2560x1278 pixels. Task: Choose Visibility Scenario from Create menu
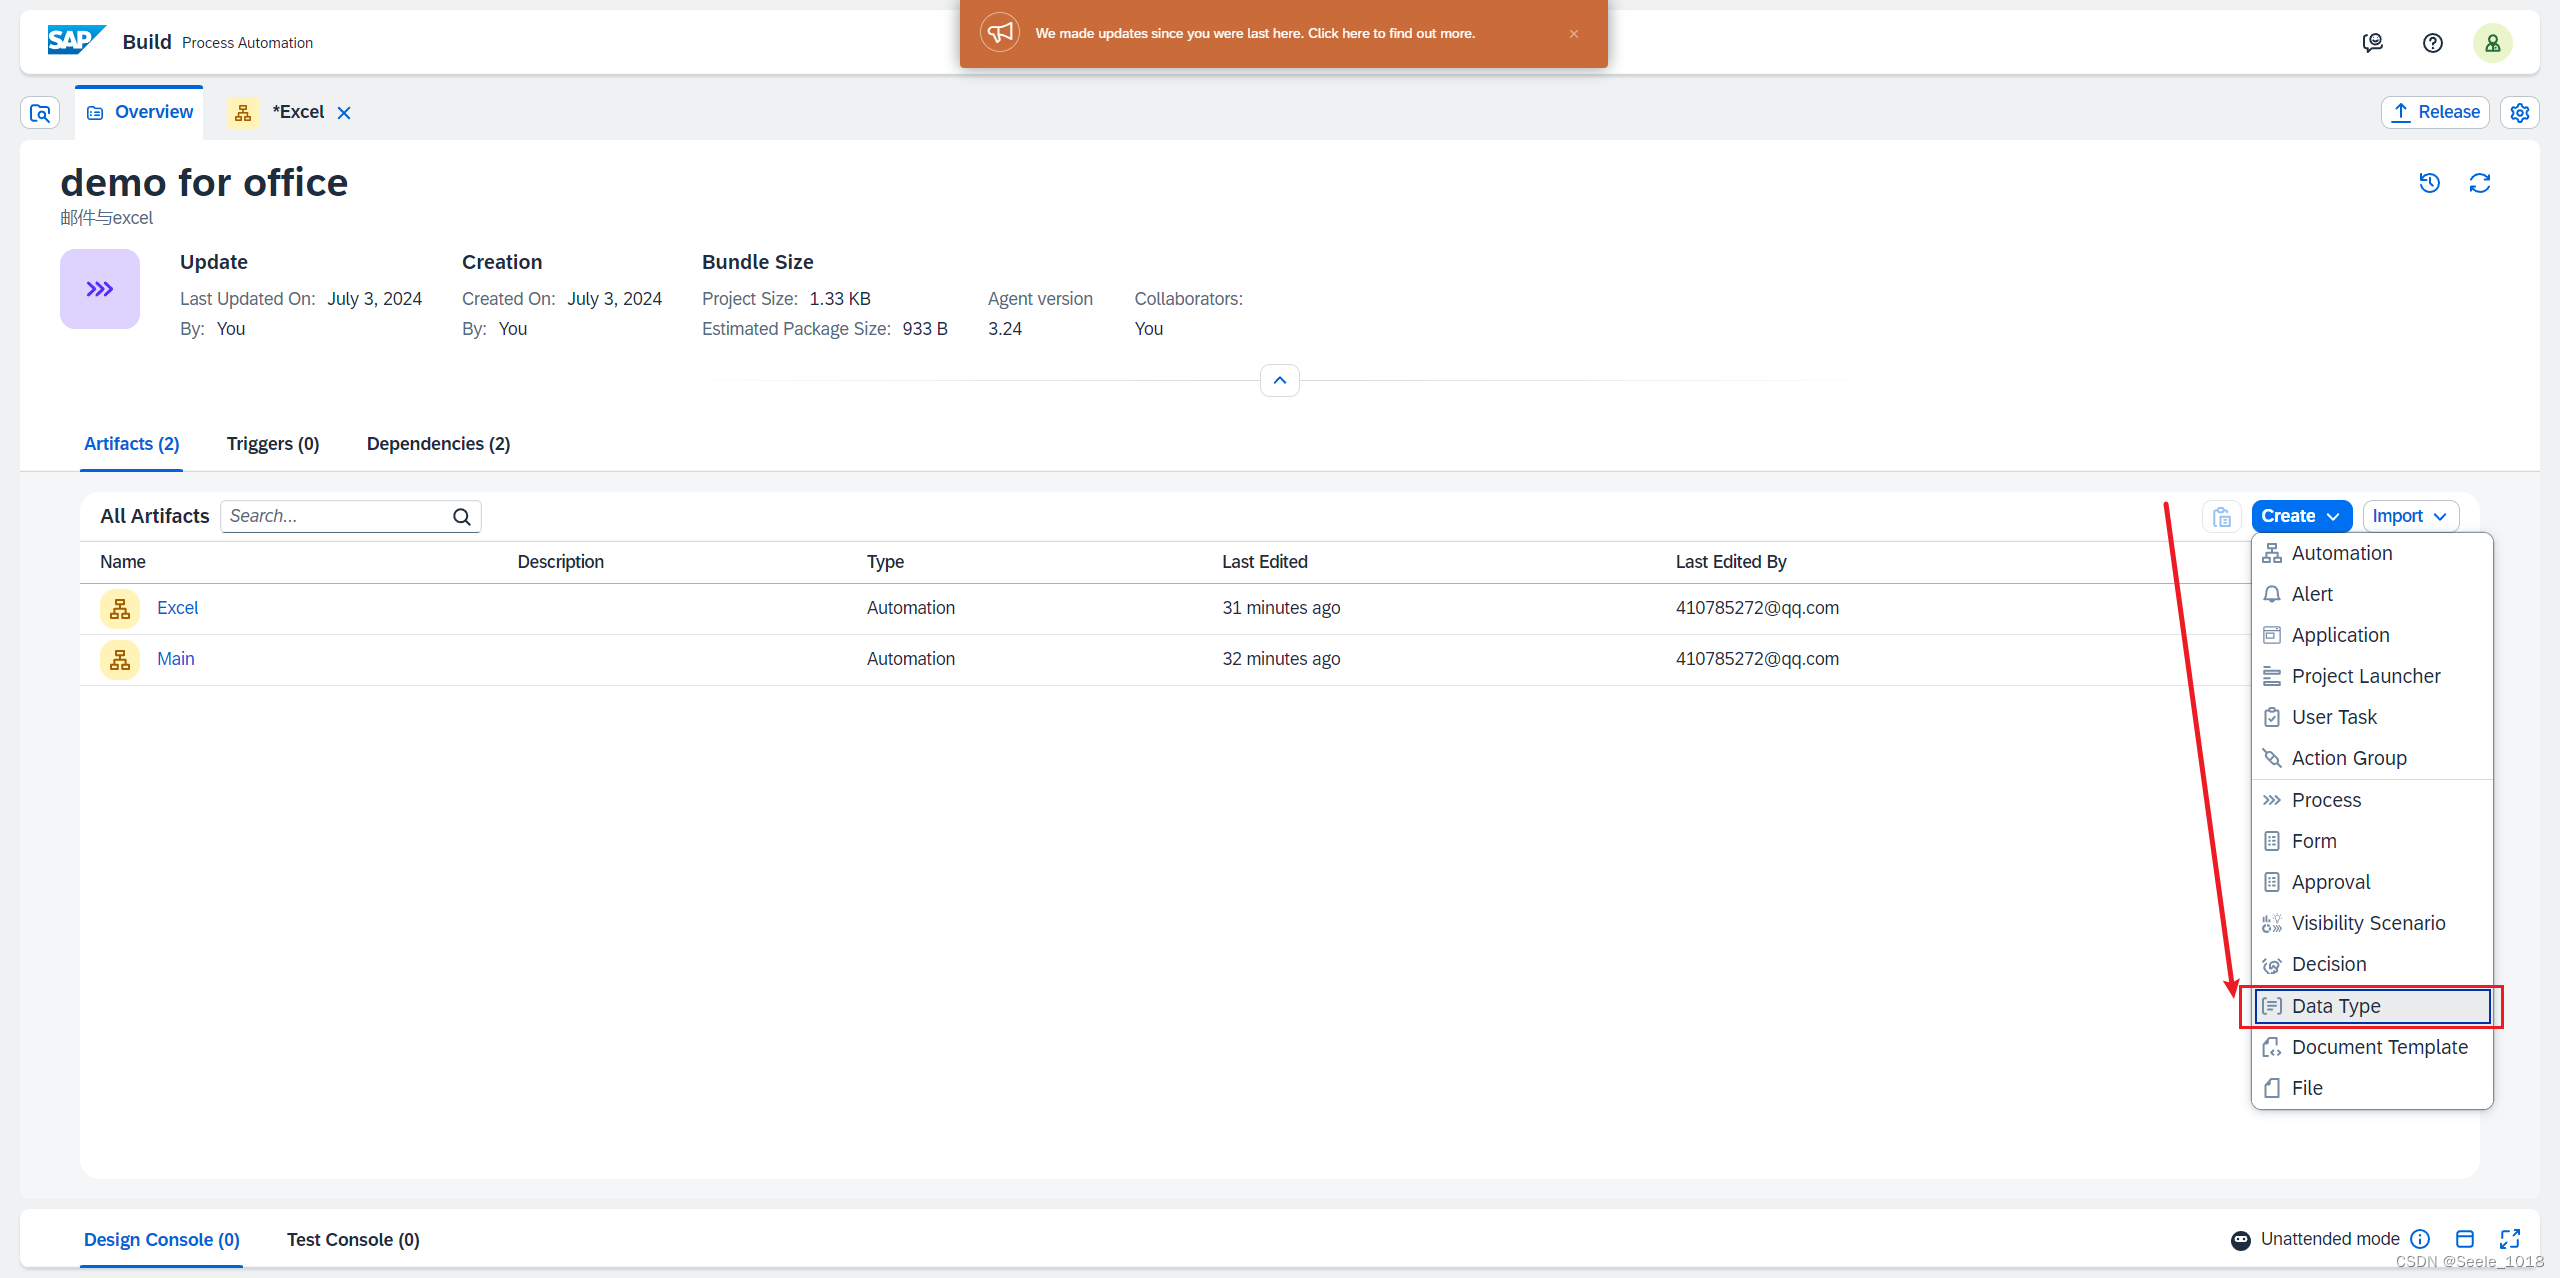coord(2372,924)
